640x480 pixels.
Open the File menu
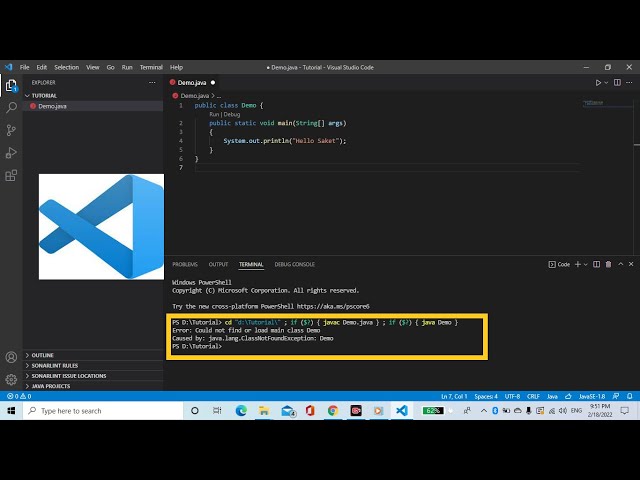pos(24,67)
